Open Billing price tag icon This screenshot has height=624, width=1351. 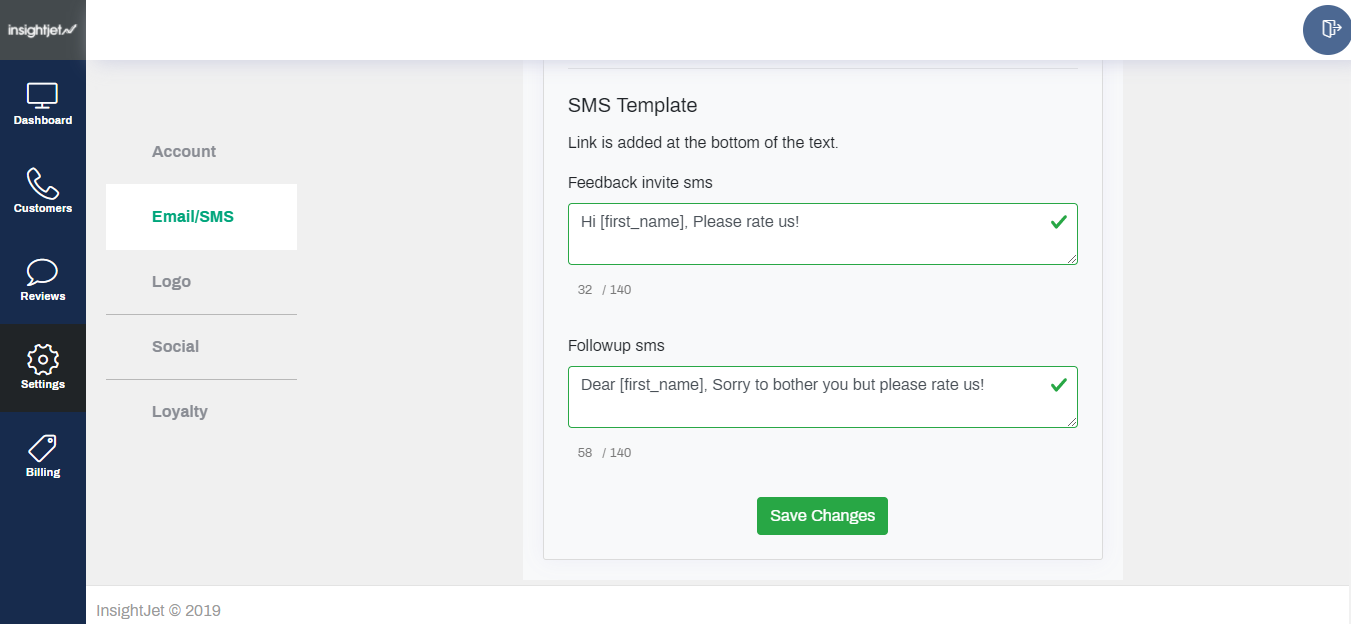[x=42, y=448]
